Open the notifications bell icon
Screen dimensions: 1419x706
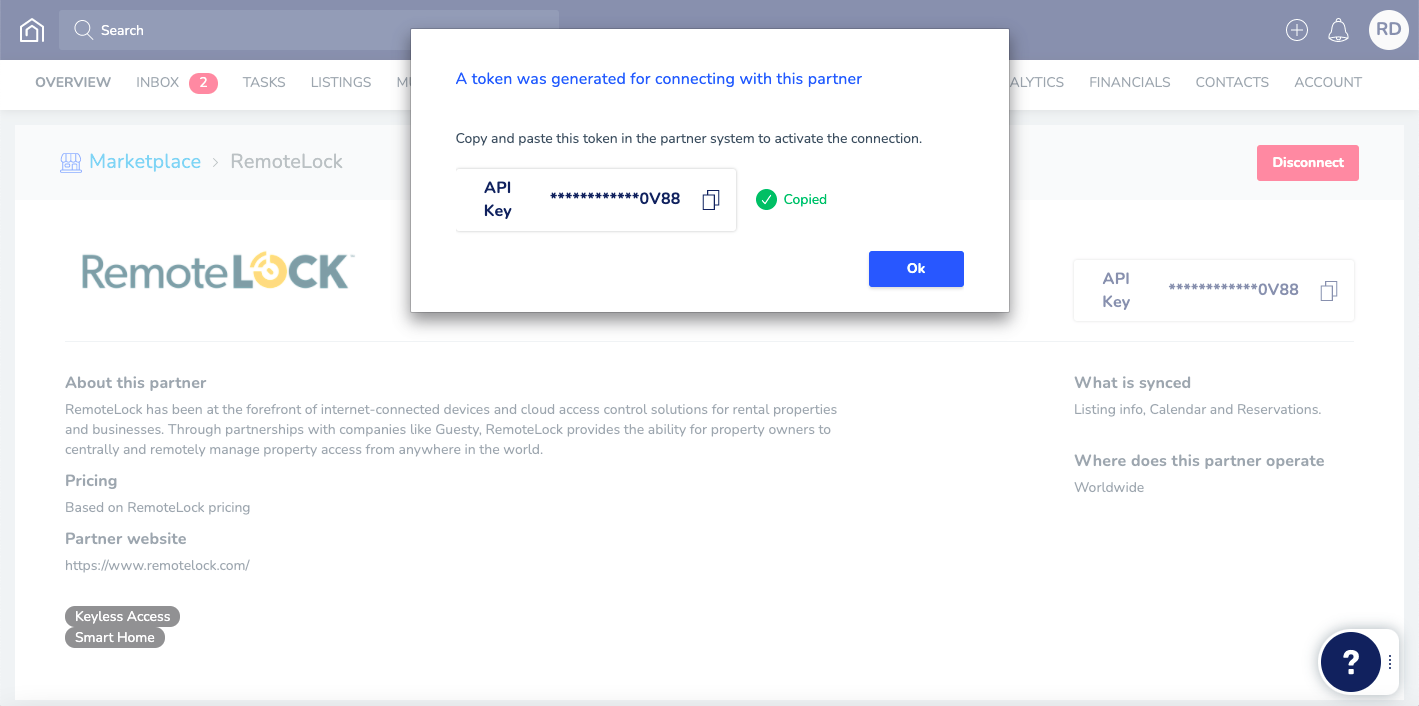click(1338, 30)
